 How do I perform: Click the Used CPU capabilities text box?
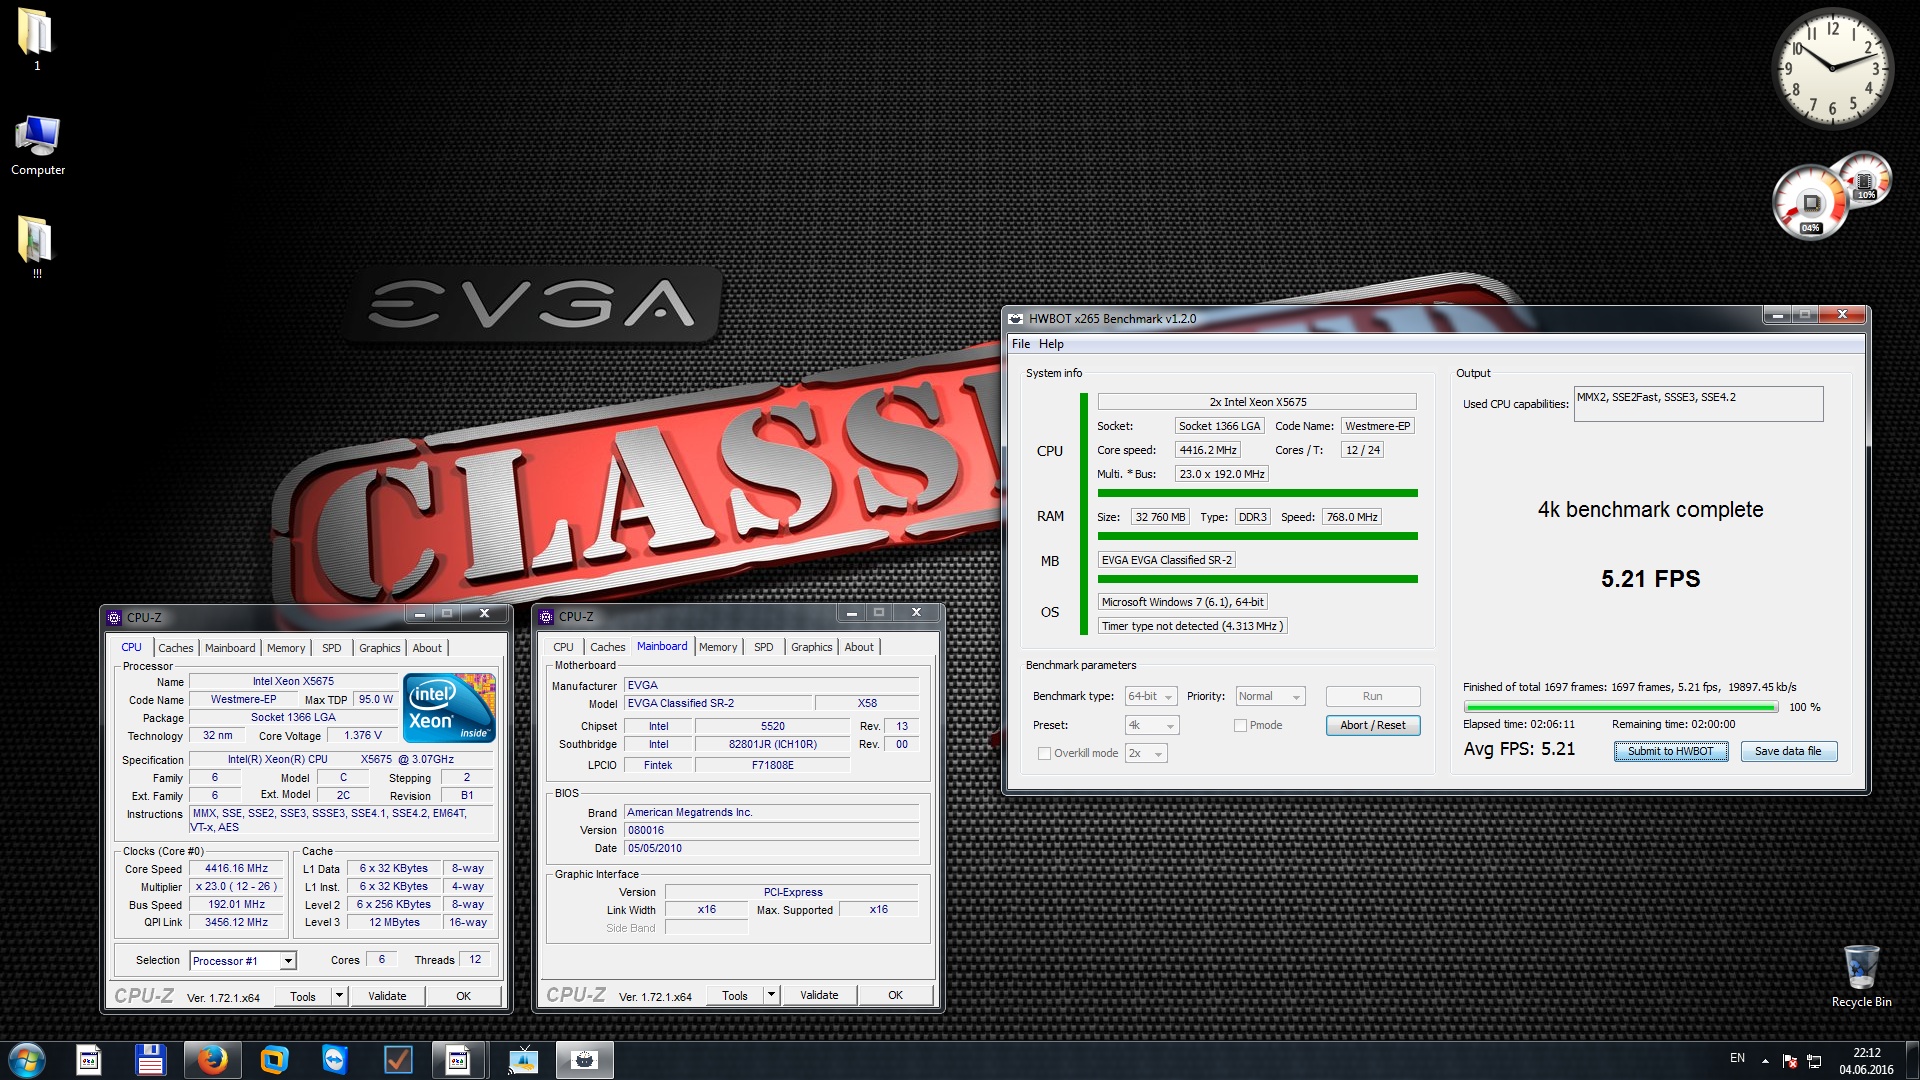(x=1698, y=404)
